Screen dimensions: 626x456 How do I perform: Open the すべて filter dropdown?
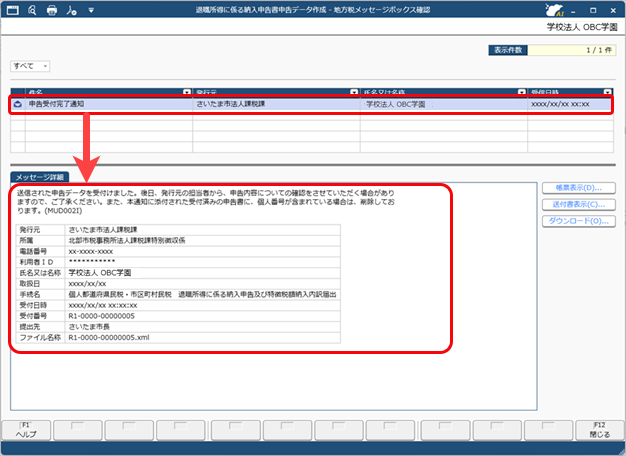30,66
